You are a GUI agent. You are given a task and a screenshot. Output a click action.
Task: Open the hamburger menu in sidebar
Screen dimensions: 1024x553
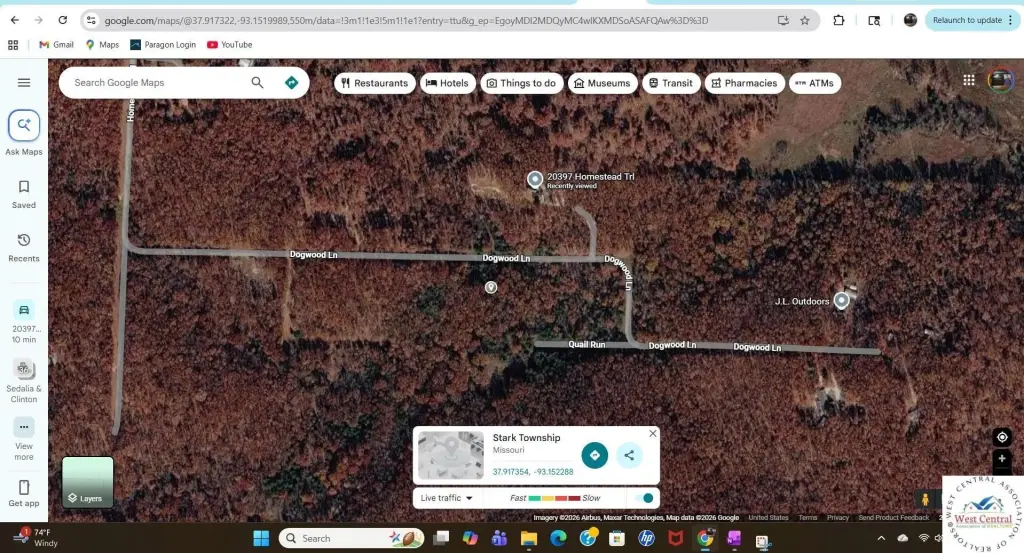[x=24, y=83]
